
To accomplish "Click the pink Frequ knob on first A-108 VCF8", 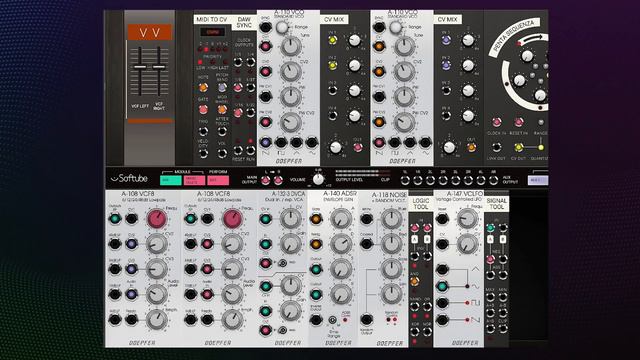I will pos(156,219).
